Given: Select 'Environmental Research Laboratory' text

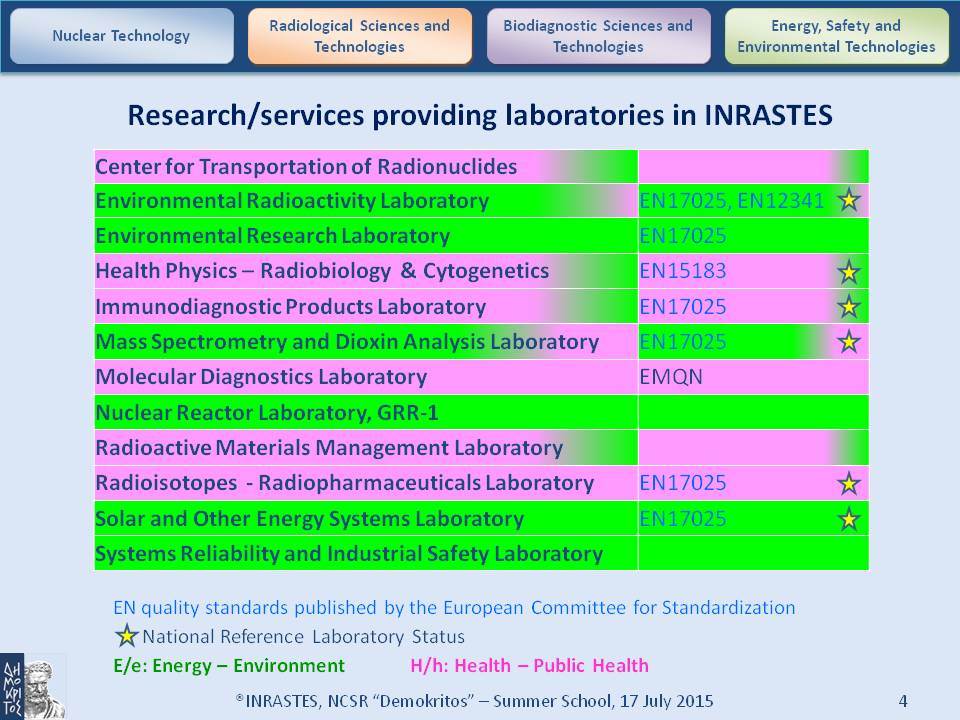Looking at the screenshot, I should [272, 236].
